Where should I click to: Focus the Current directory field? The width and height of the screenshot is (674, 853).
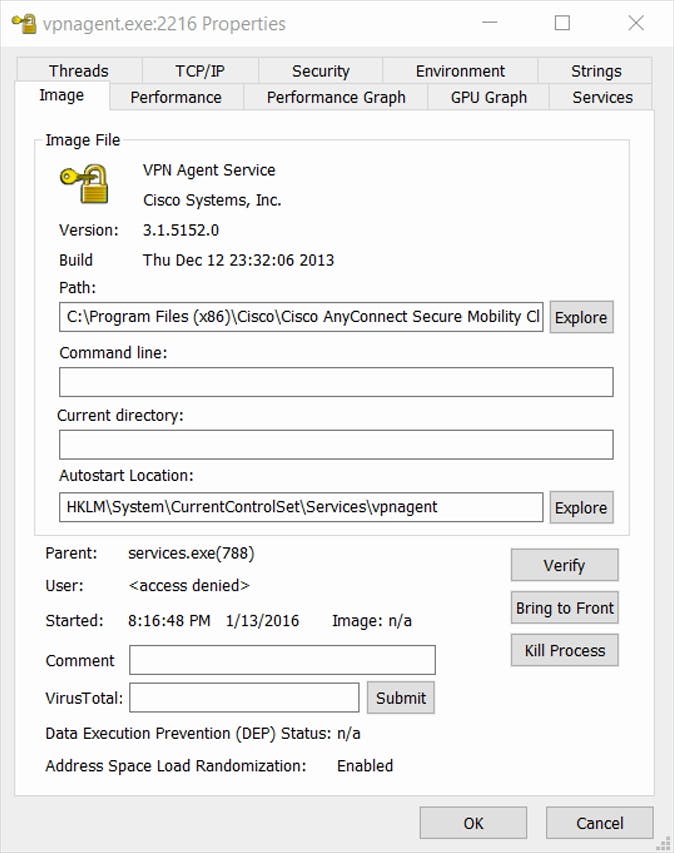(336, 444)
